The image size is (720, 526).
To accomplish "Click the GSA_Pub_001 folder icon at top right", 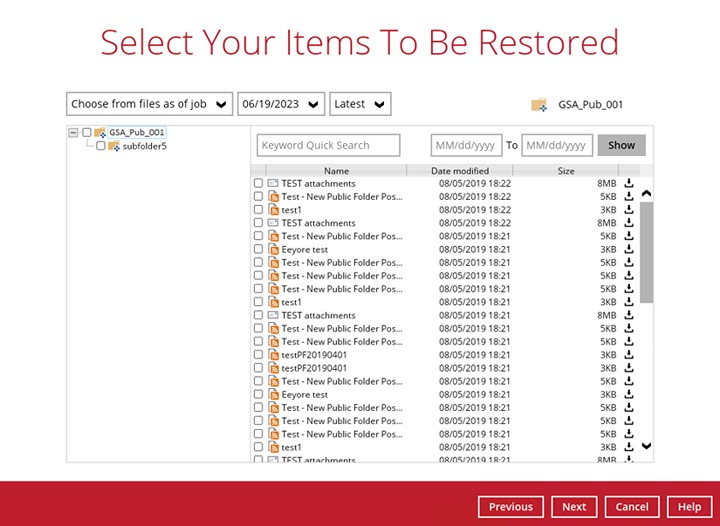I will pyautogui.click(x=539, y=104).
